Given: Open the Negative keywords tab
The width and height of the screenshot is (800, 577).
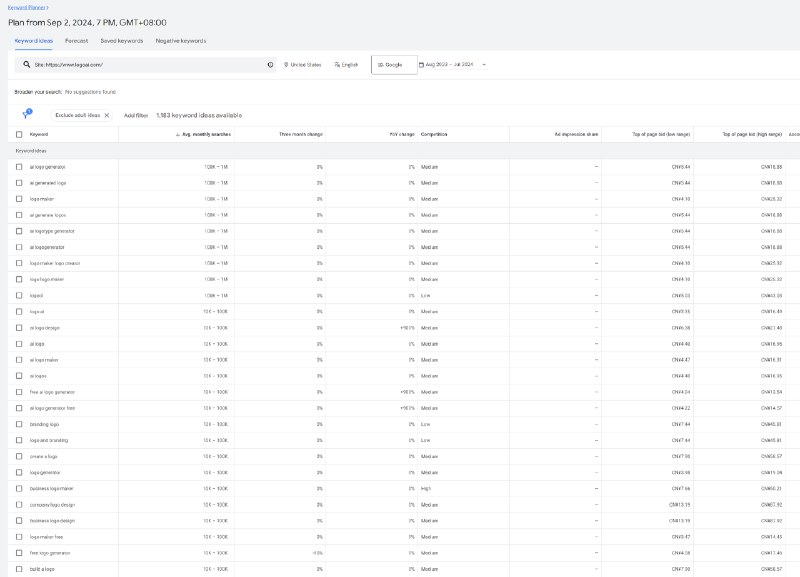Looking at the screenshot, I should [x=181, y=41].
